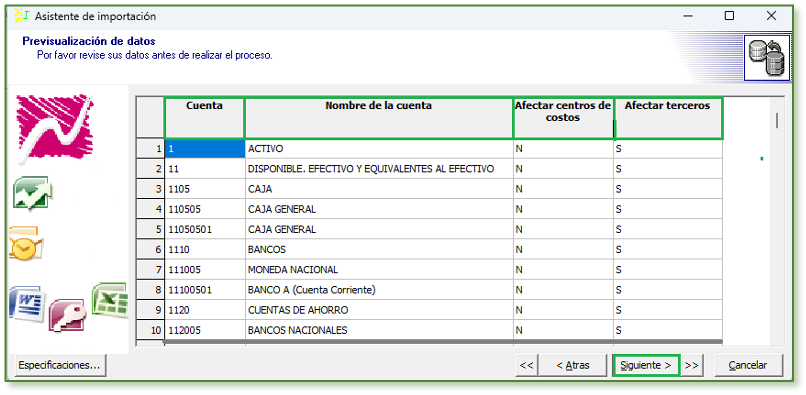The height and width of the screenshot is (395, 806).
Task: Click the < Atras button
Action: click(573, 365)
